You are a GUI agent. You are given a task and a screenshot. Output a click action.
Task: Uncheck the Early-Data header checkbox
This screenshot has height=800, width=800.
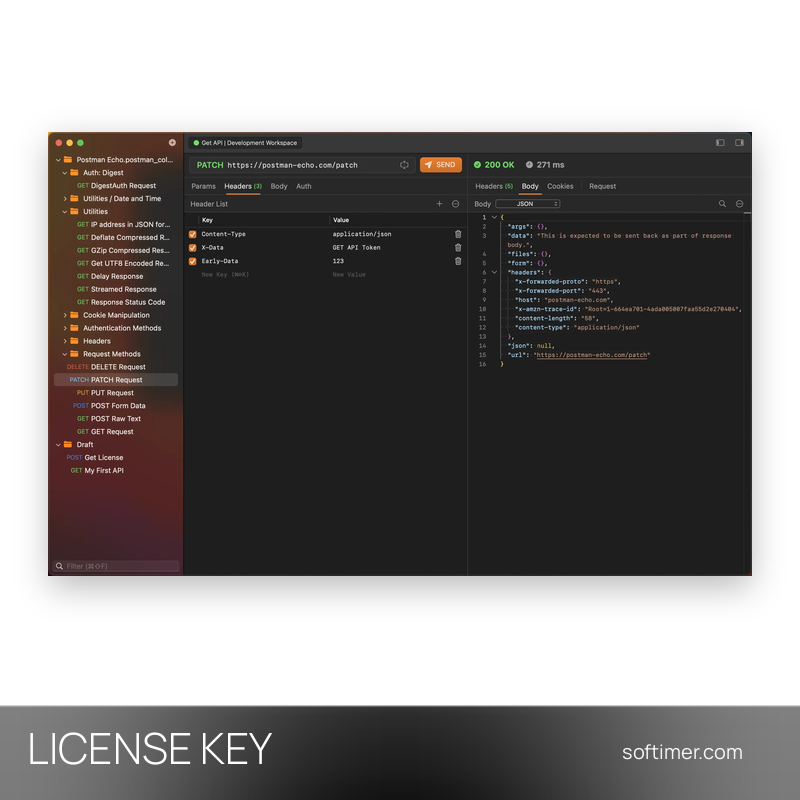point(193,261)
